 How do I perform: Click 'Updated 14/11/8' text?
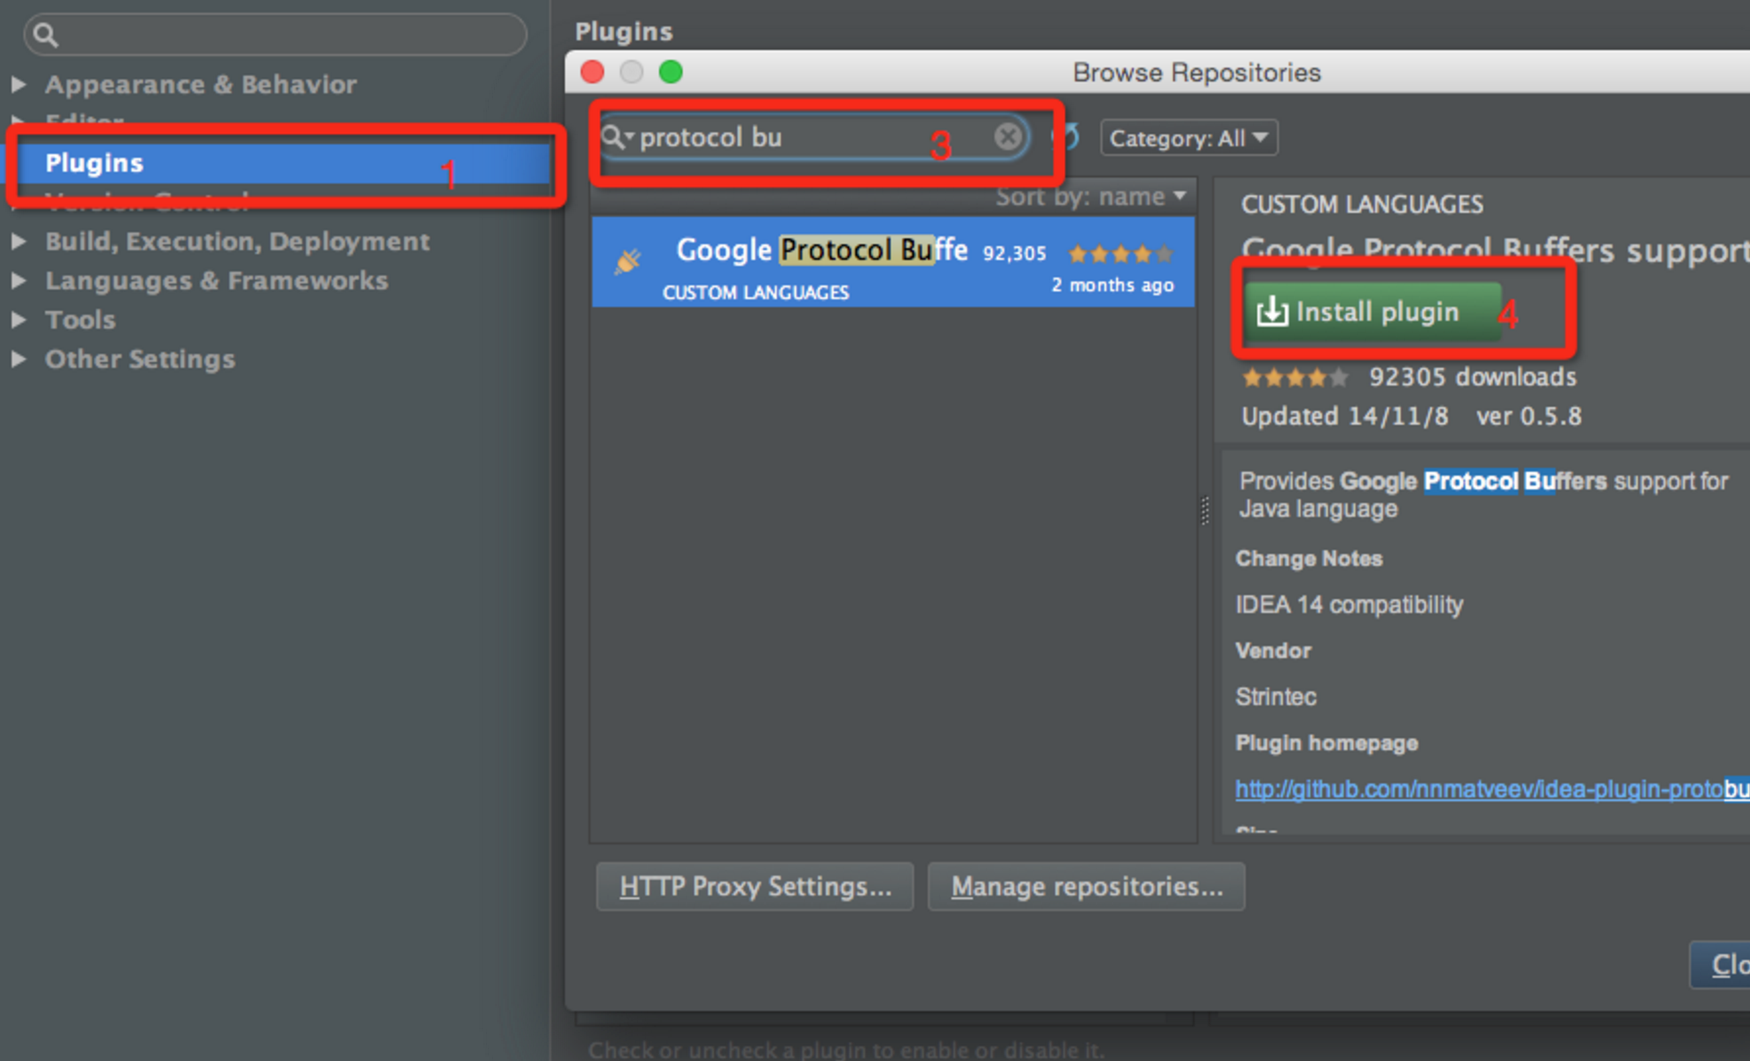pyautogui.click(x=1344, y=416)
